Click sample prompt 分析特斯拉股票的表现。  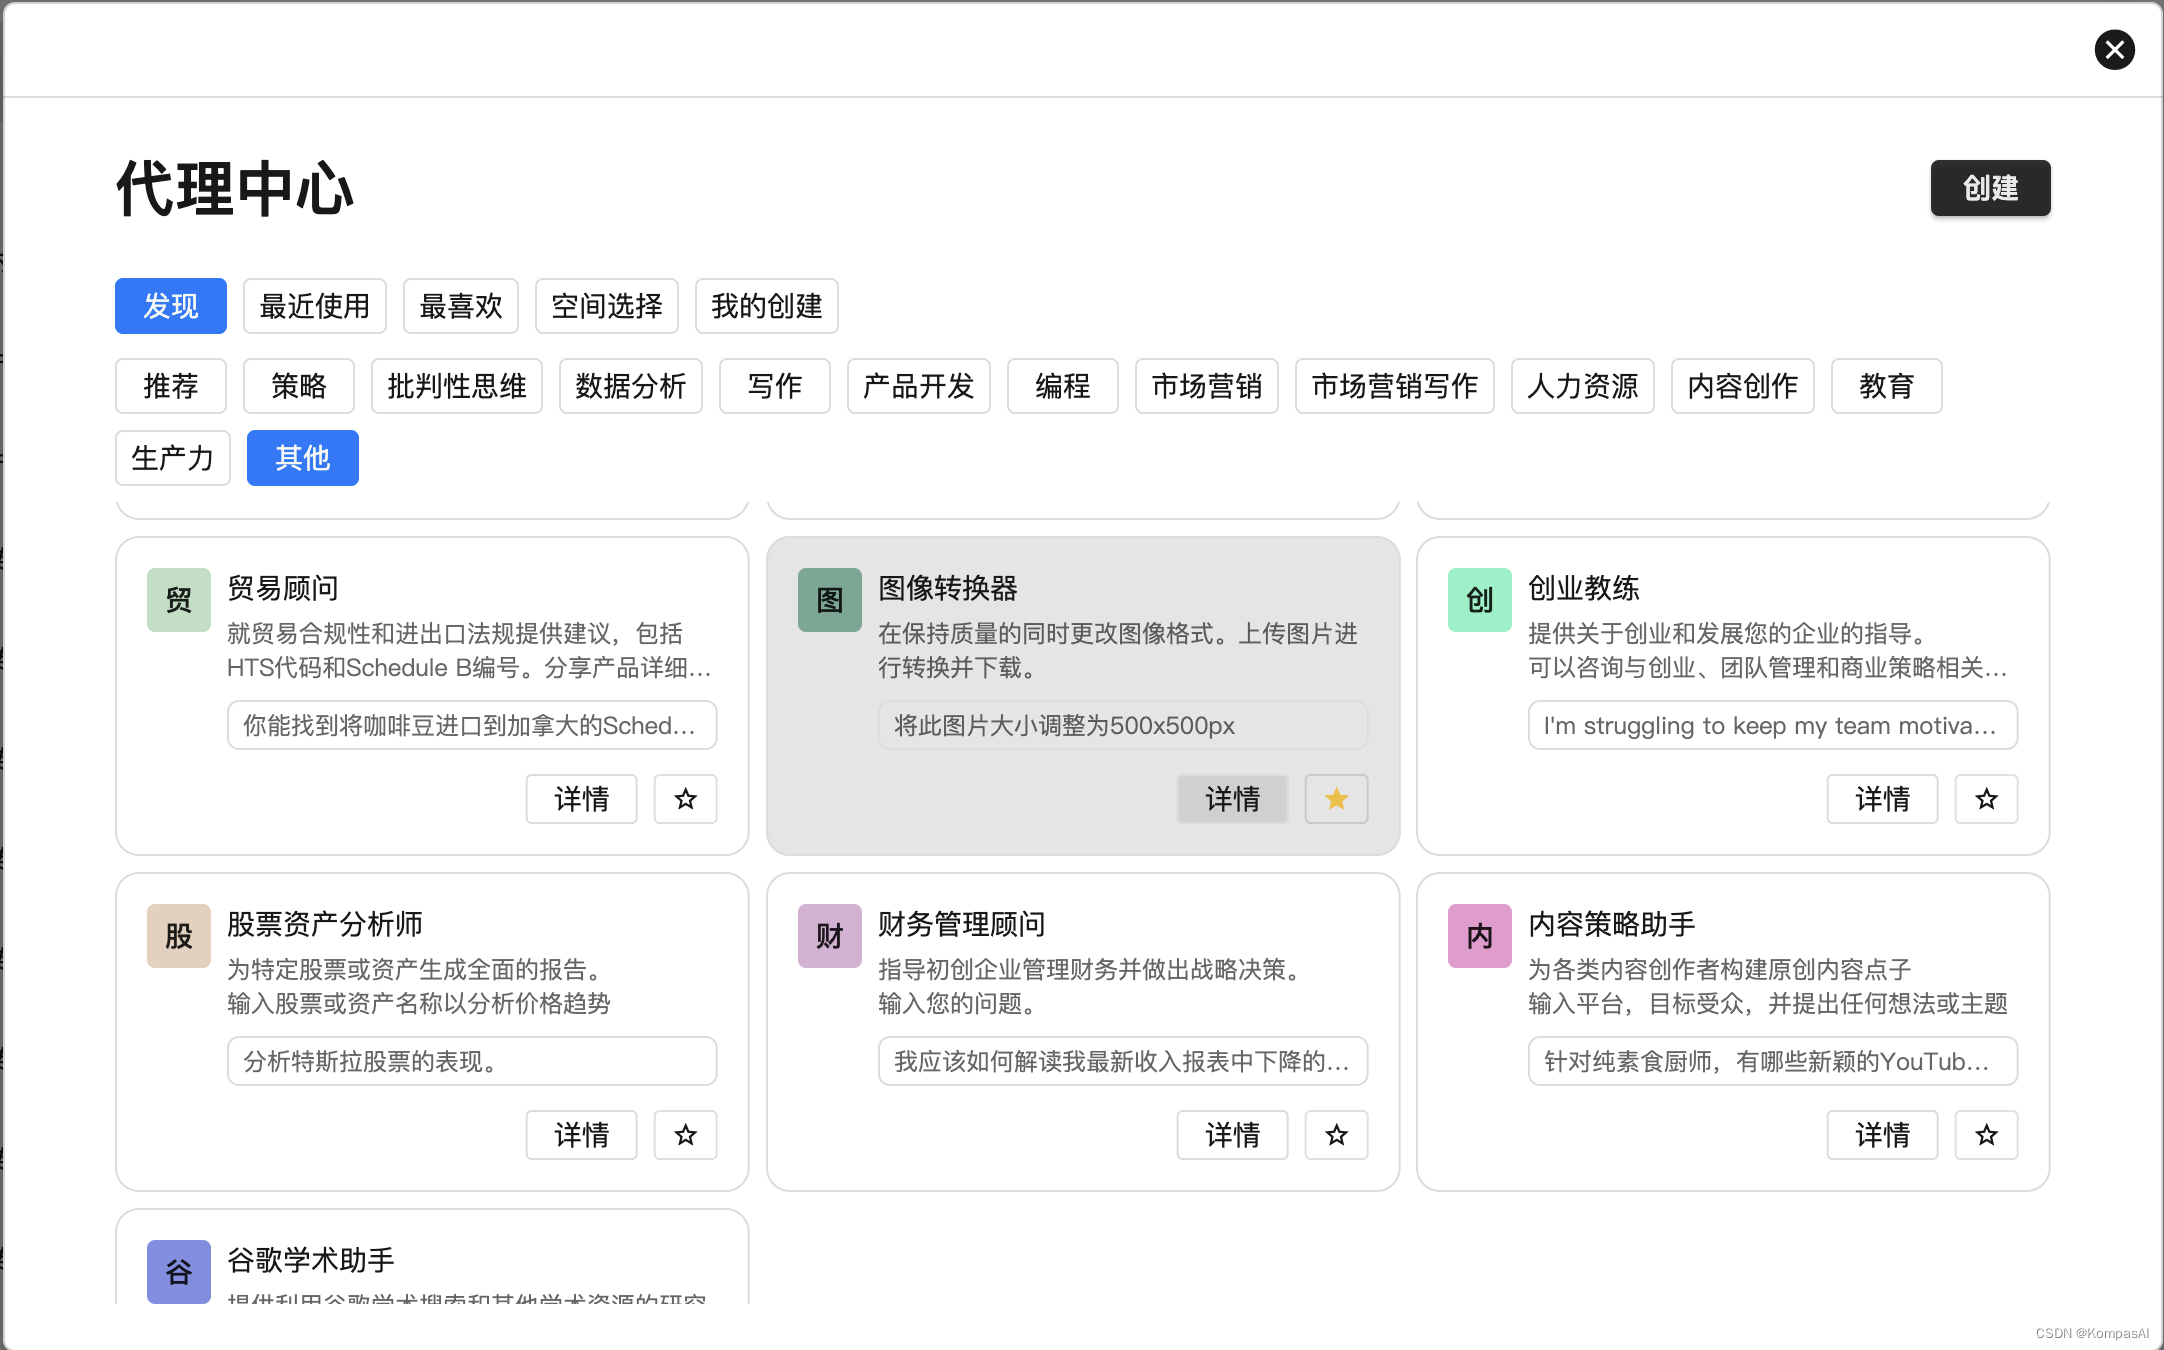pos(471,1061)
